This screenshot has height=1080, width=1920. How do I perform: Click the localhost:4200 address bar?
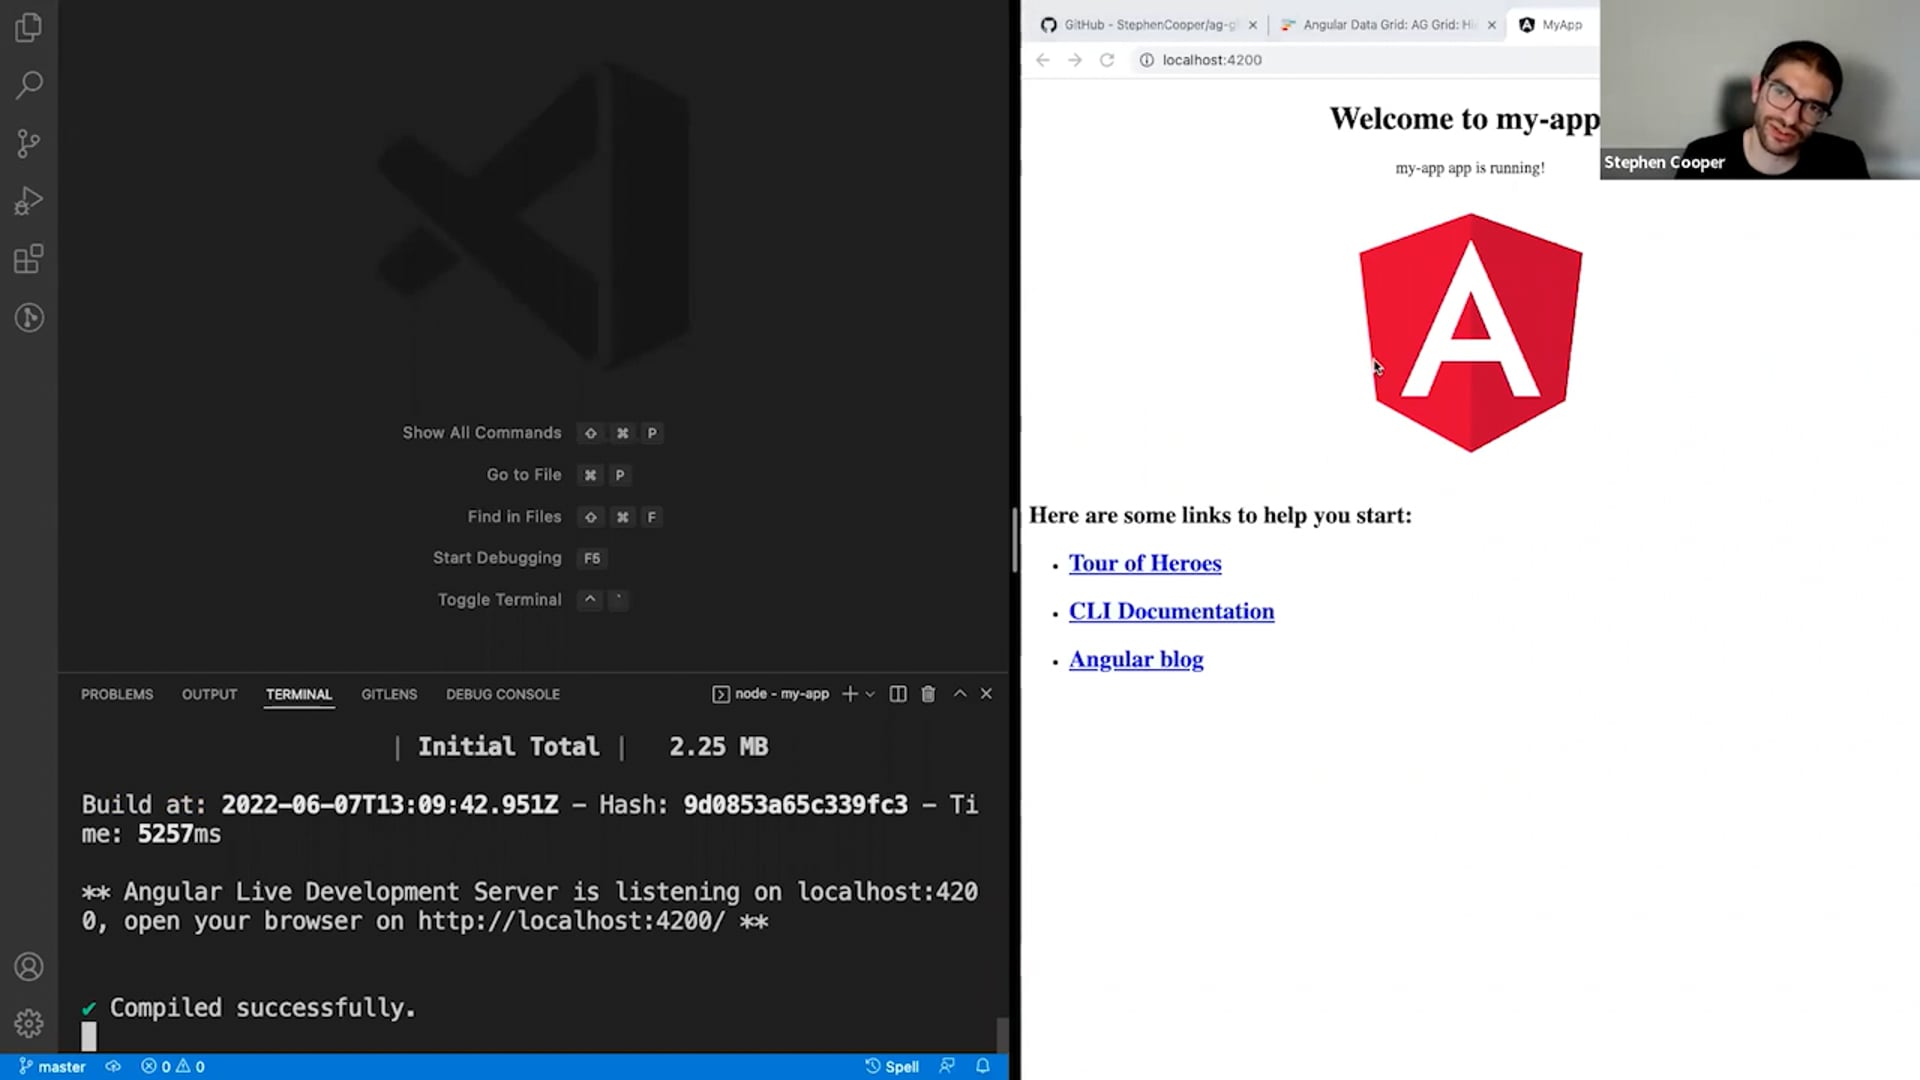point(1212,60)
